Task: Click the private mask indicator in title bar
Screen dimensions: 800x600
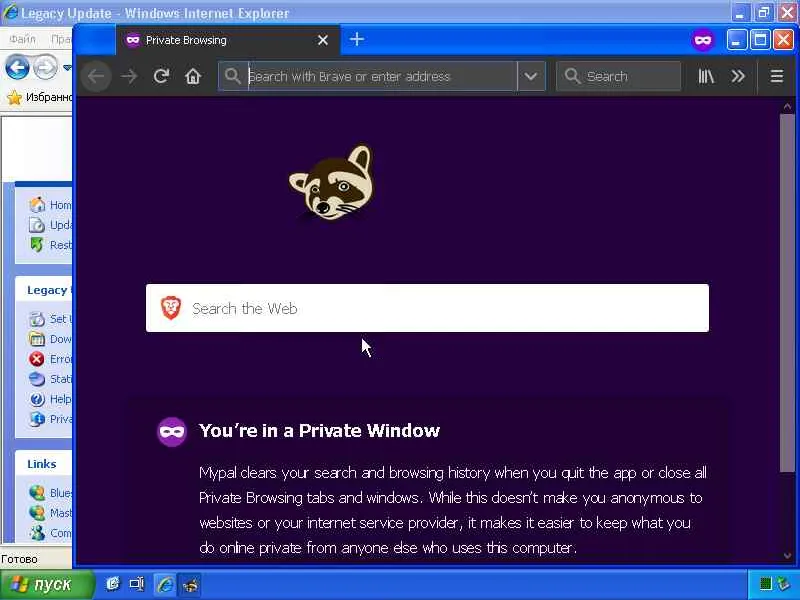Action: [703, 40]
